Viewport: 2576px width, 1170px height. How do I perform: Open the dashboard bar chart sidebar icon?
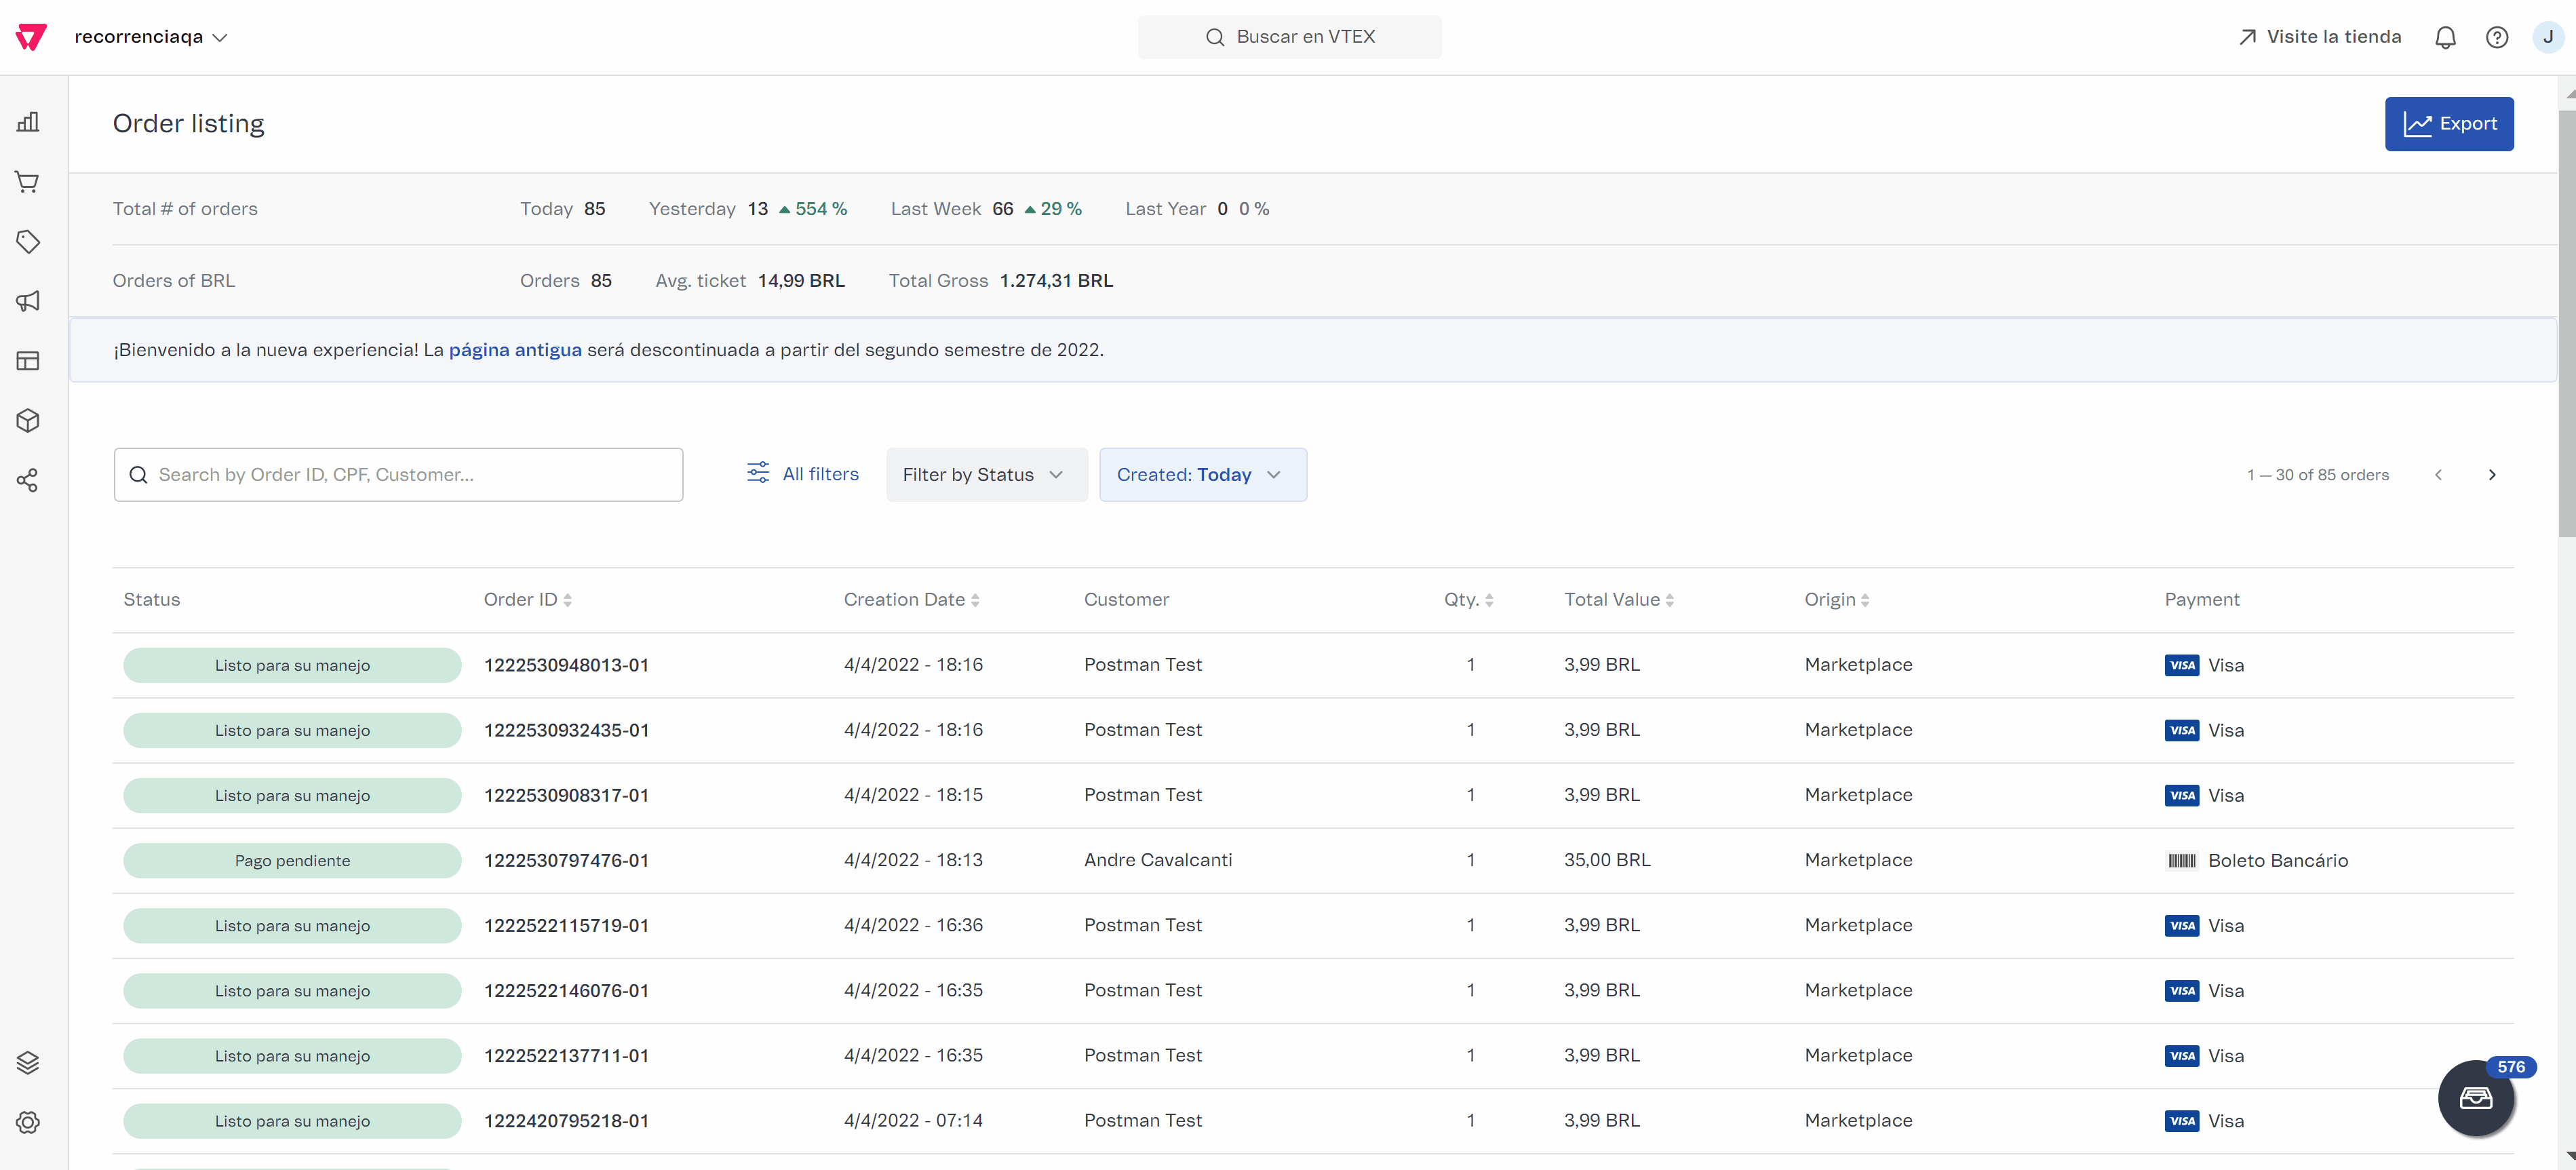coord(28,122)
